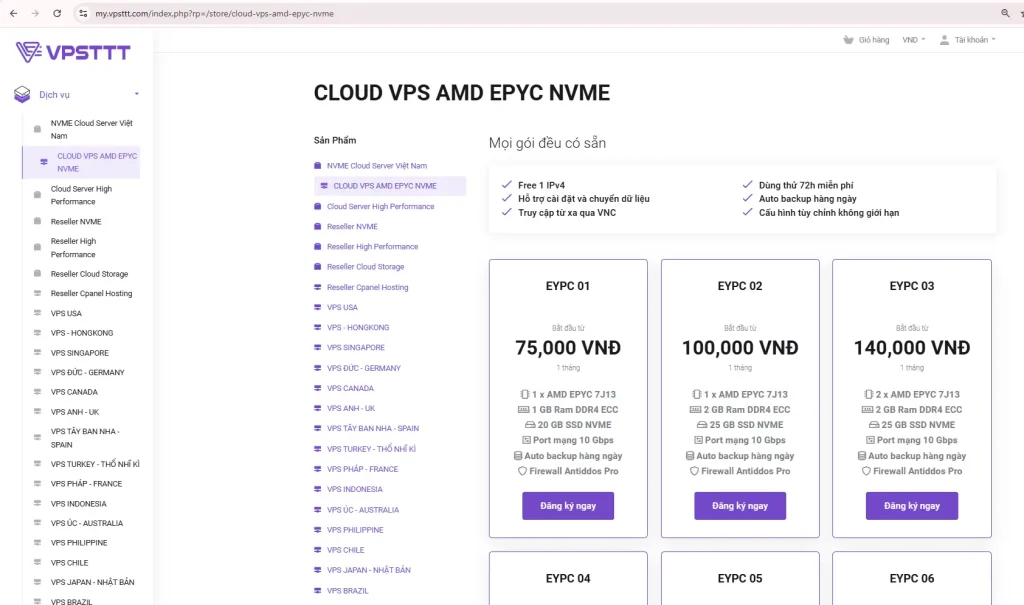This screenshot has height=605, width=1024.
Task: Click the Dịch vụ layered-box icon
Action: [22, 95]
